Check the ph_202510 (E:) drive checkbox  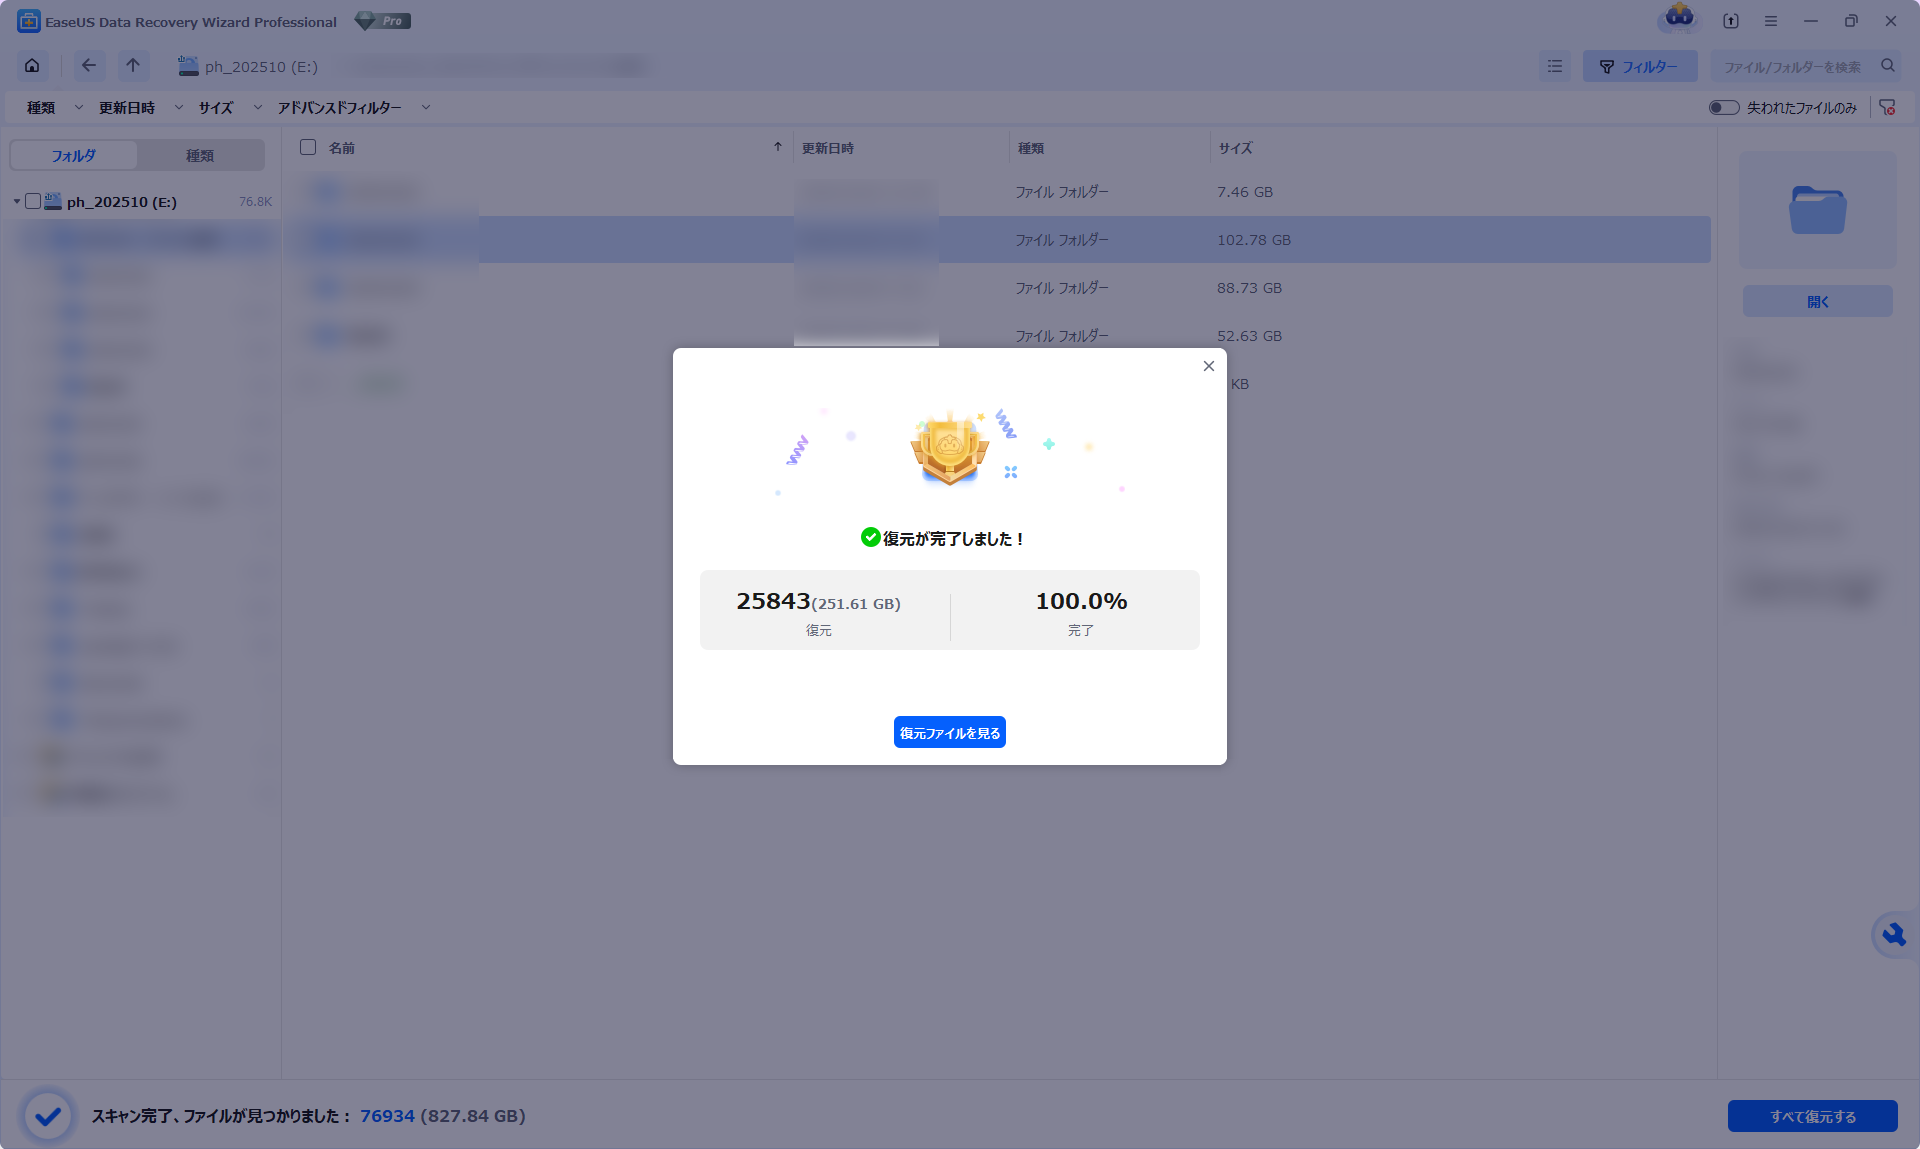[33, 201]
